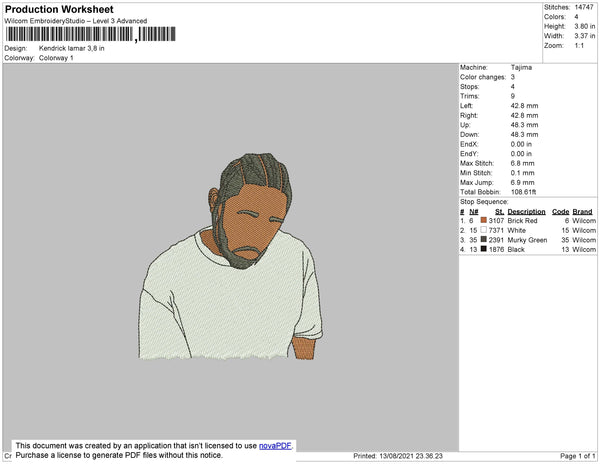
Task: Click the 'Murky Green' description text
Action: (527, 240)
